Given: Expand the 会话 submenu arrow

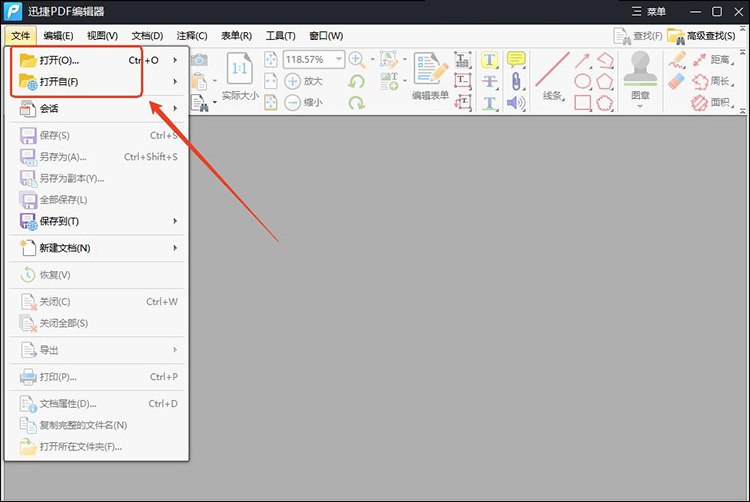Looking at the screenshot, I should coord(175,109).
